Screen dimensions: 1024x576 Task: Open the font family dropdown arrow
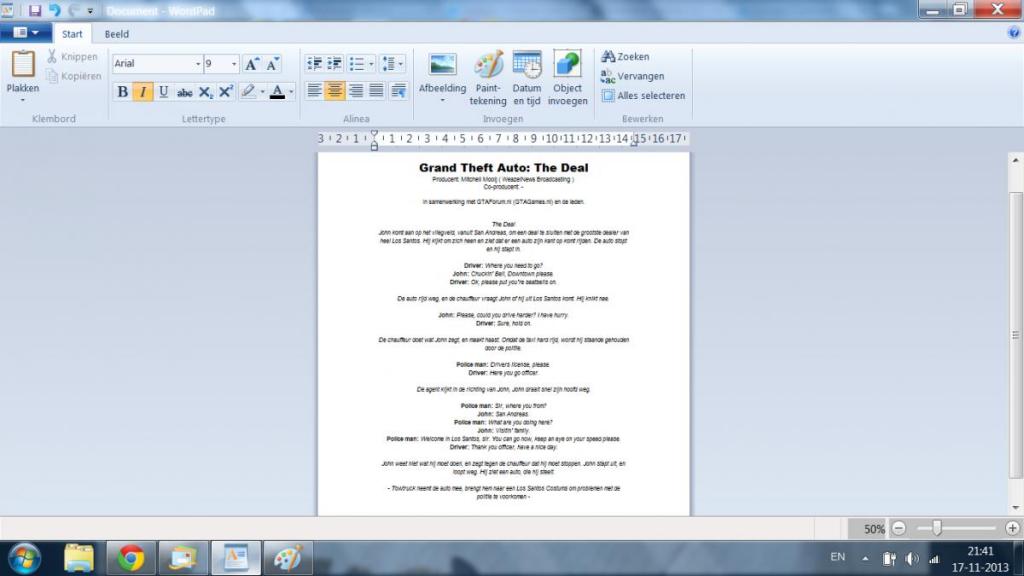pos(198,63)
